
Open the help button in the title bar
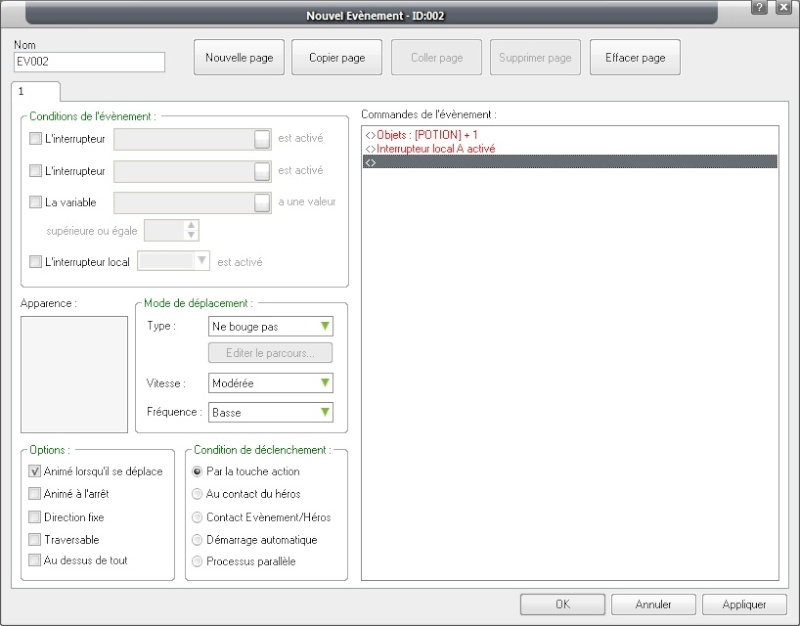pyautogui.click(x=759, y=7)
